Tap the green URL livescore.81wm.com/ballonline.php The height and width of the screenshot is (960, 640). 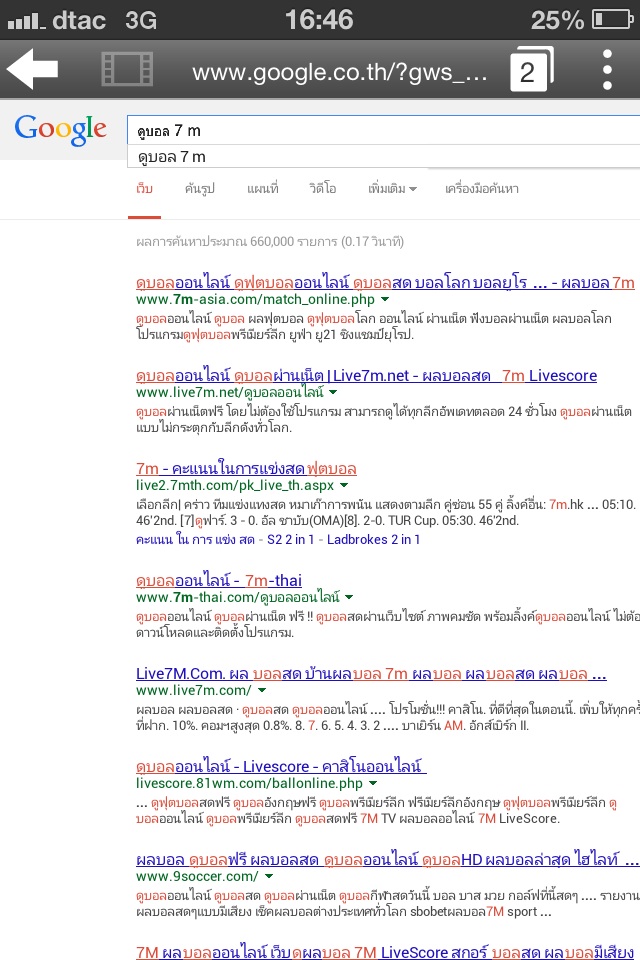249,783
